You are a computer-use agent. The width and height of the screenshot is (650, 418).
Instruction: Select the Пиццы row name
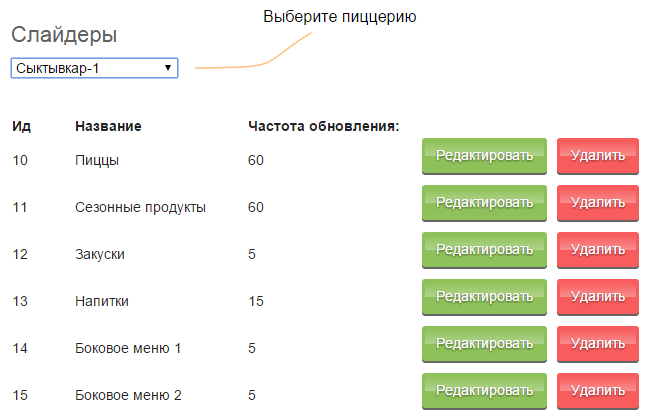pyautogui.click(x=97, y=161)
